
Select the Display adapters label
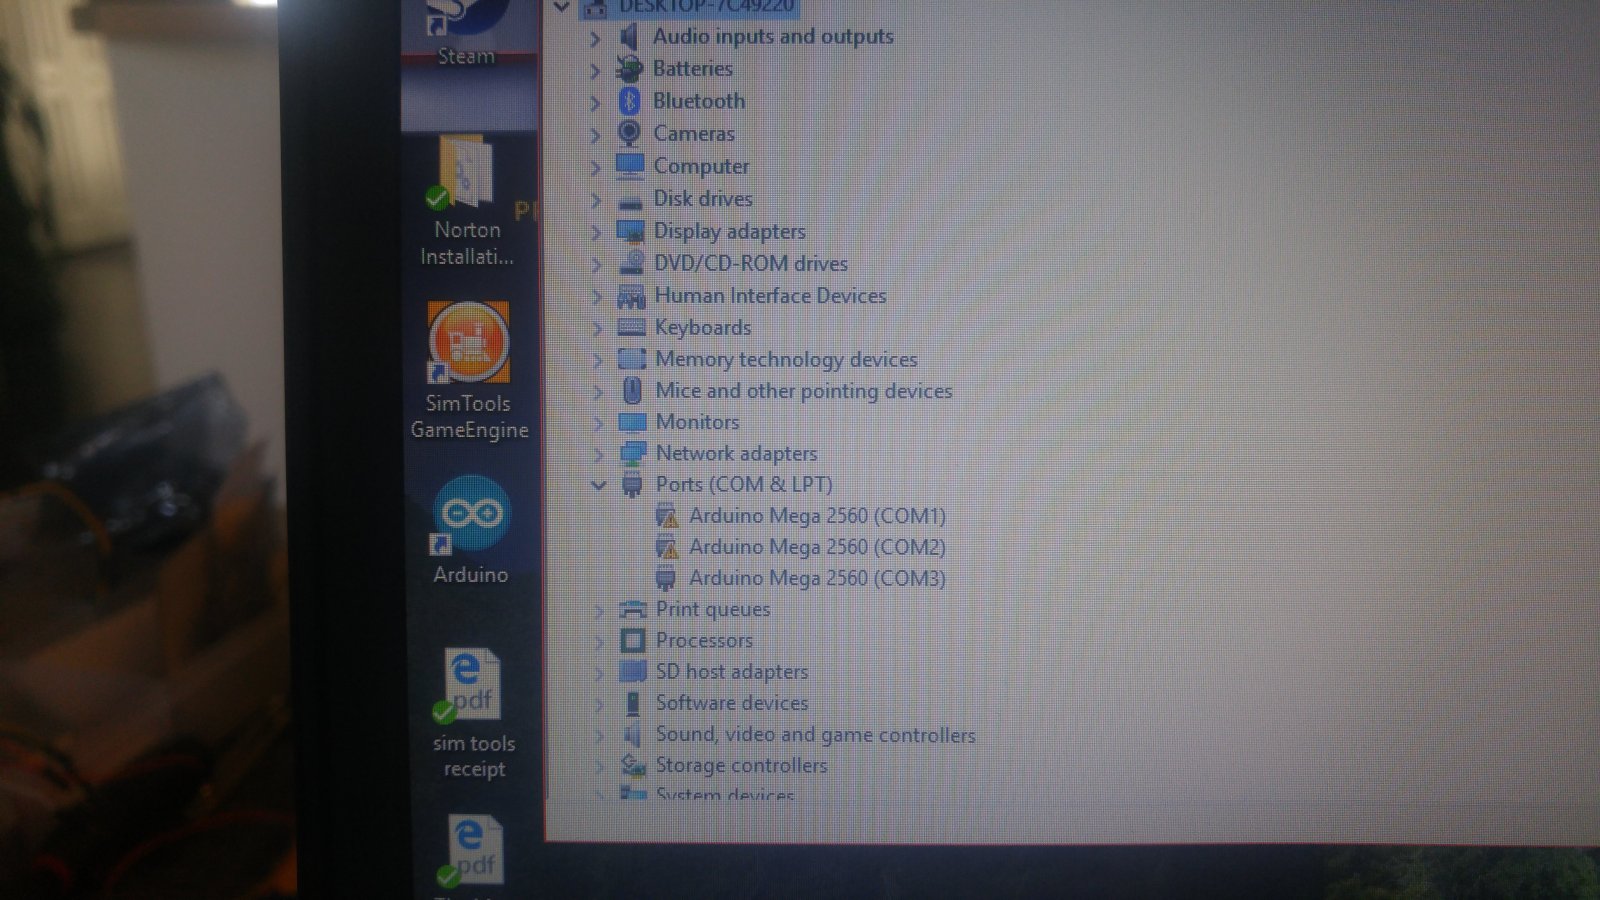pos(729,231)
